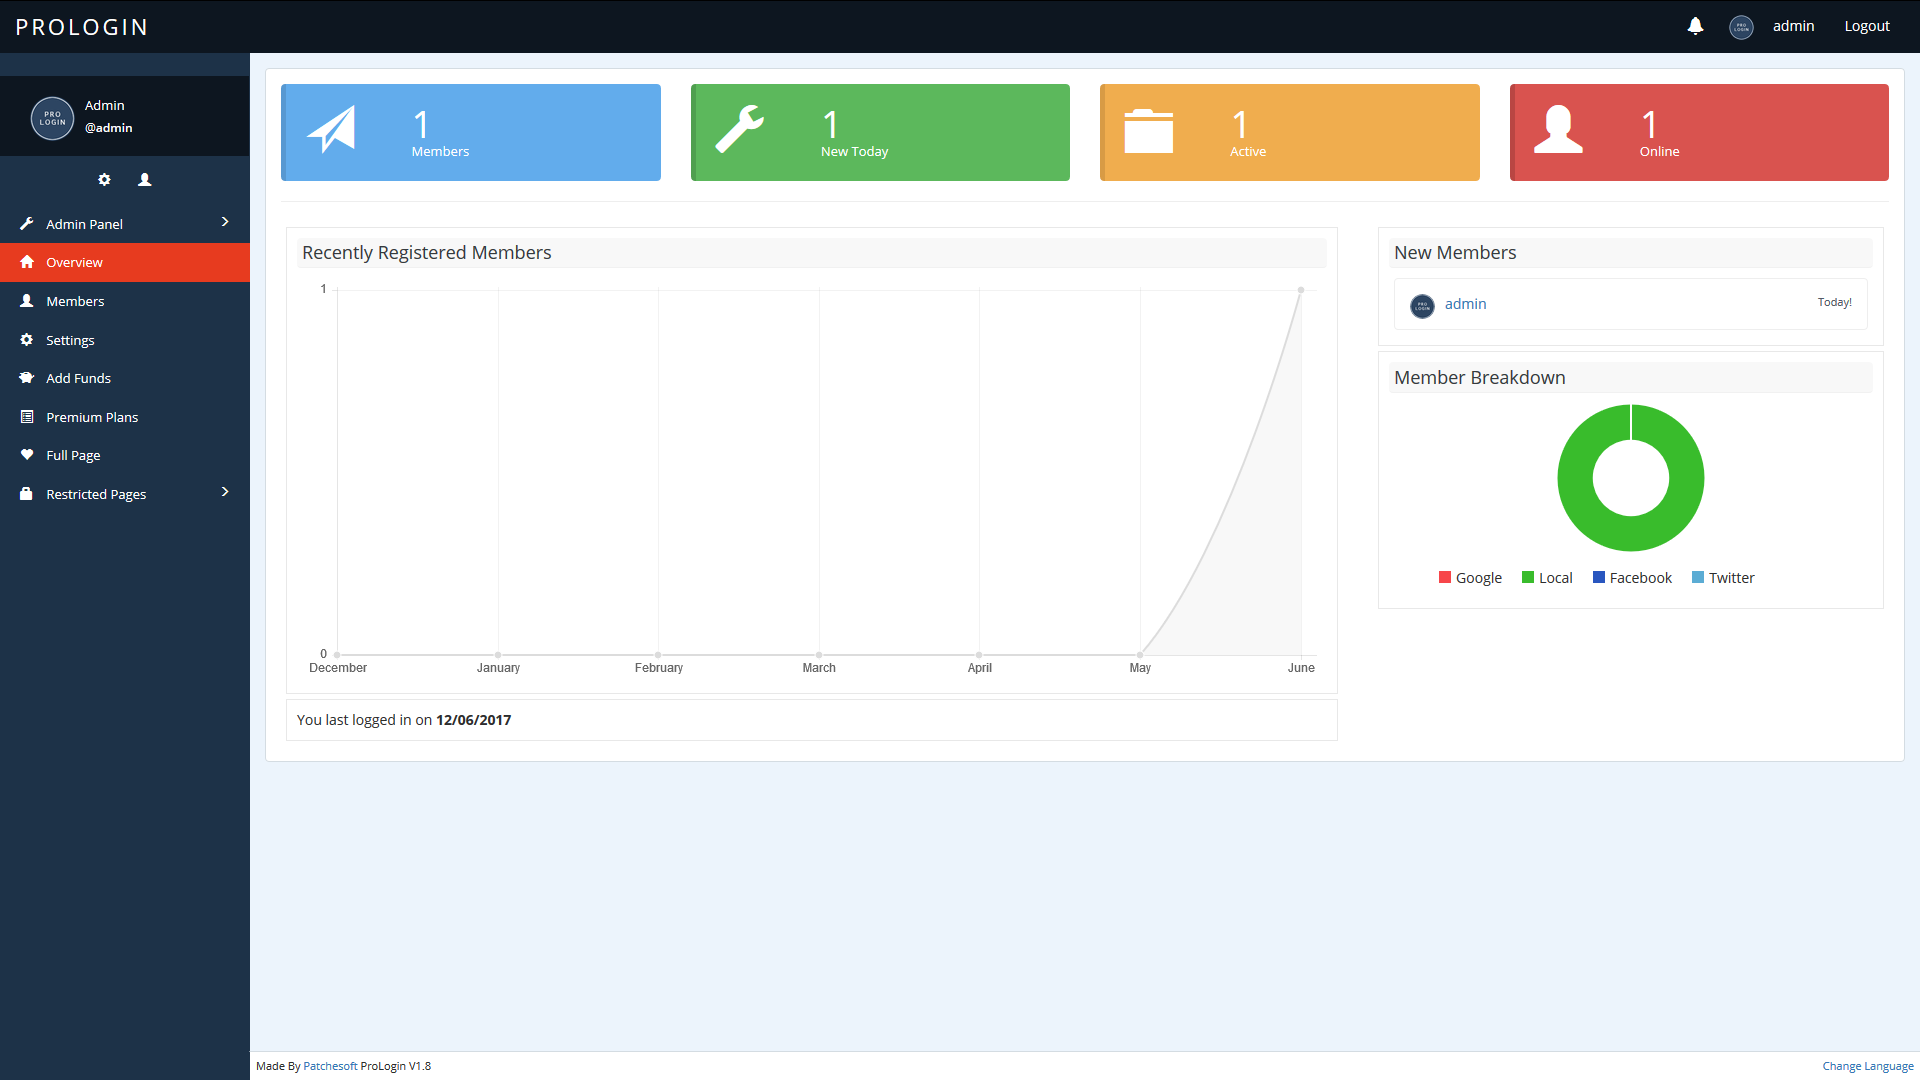Open Premium Plans in the sidebar
This screenshot has height=1080, width=1920.
tap(92, 417)
